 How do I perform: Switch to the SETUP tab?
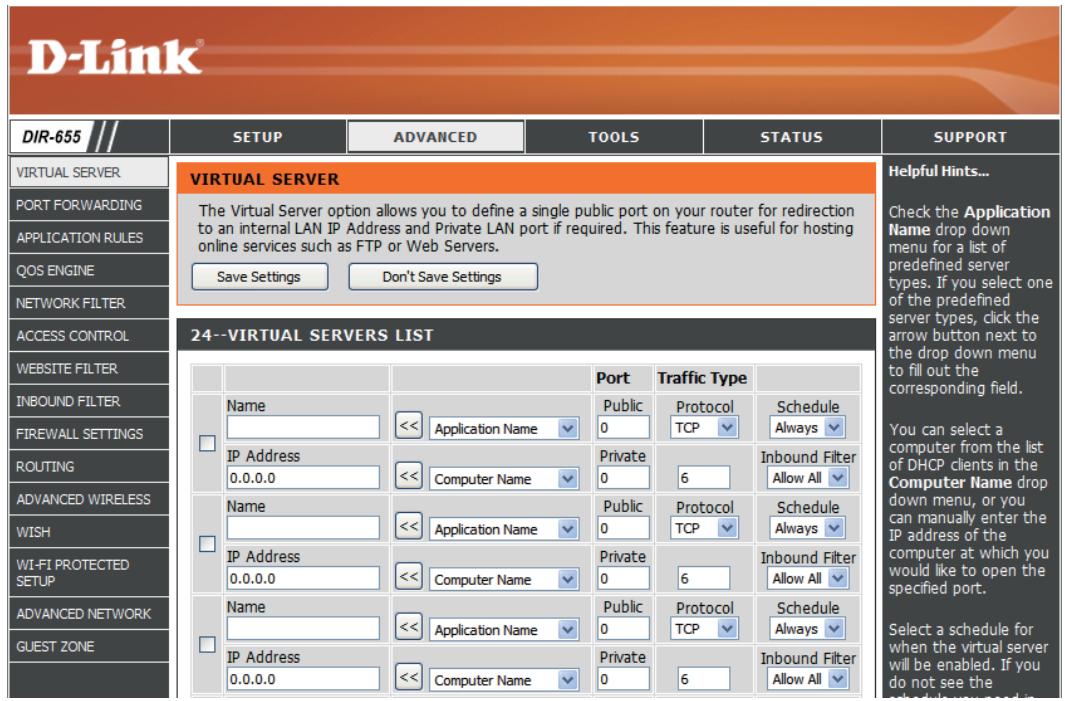[258, 137]
